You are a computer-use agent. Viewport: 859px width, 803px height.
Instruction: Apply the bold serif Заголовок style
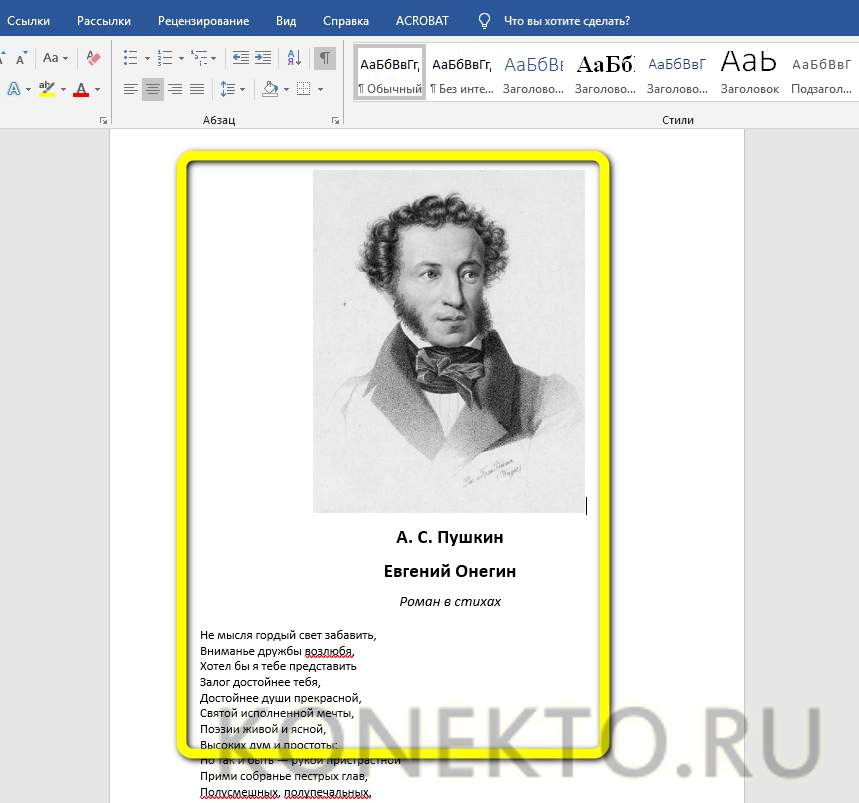[605, 72]
